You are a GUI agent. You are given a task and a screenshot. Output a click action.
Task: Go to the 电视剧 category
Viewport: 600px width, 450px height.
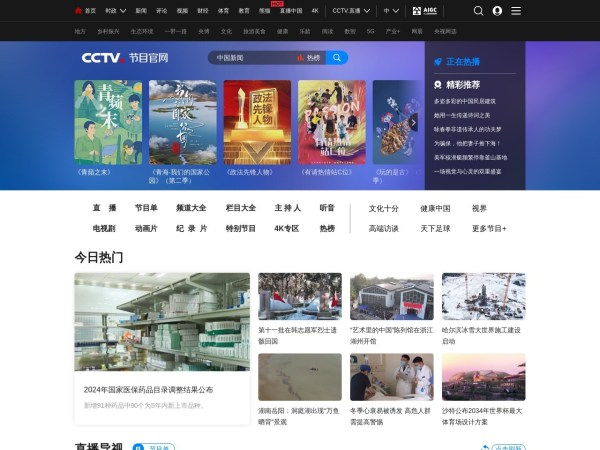tap(104, 228)
